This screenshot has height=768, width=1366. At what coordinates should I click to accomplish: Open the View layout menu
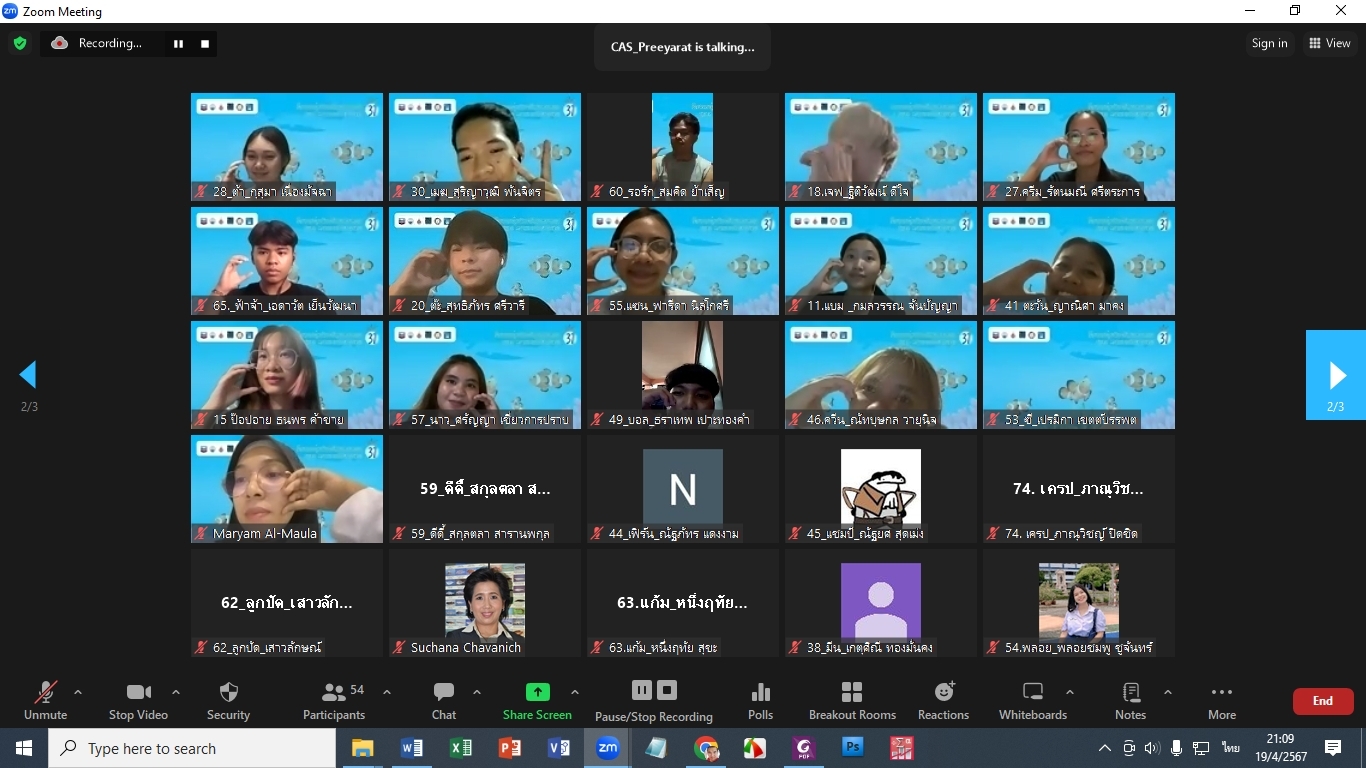point(1330,43)
